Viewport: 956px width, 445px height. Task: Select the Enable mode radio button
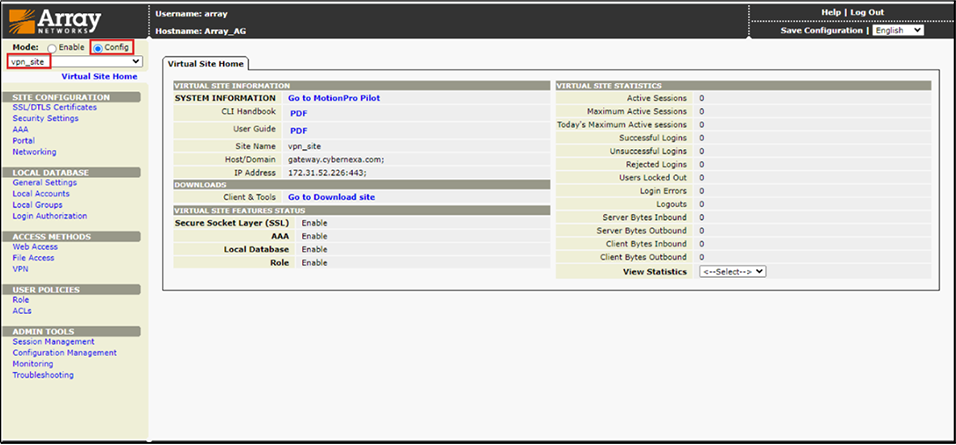point(51,48)
